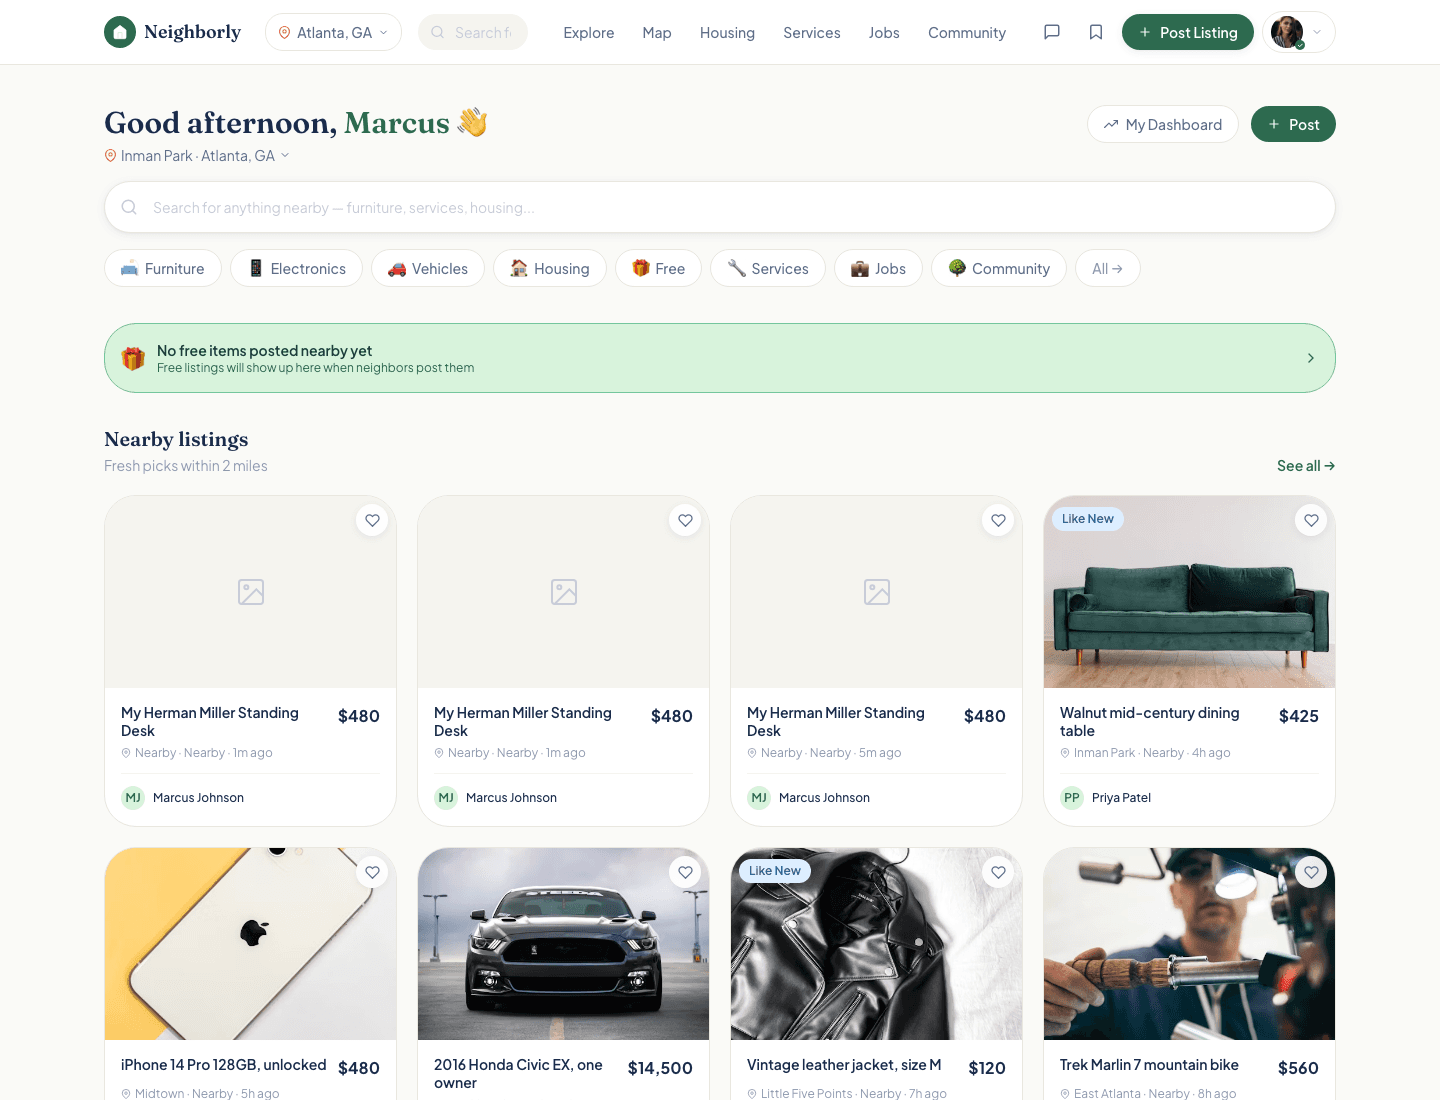
Task: Open the free items banner chevron
Action: tap(1310, 358)
